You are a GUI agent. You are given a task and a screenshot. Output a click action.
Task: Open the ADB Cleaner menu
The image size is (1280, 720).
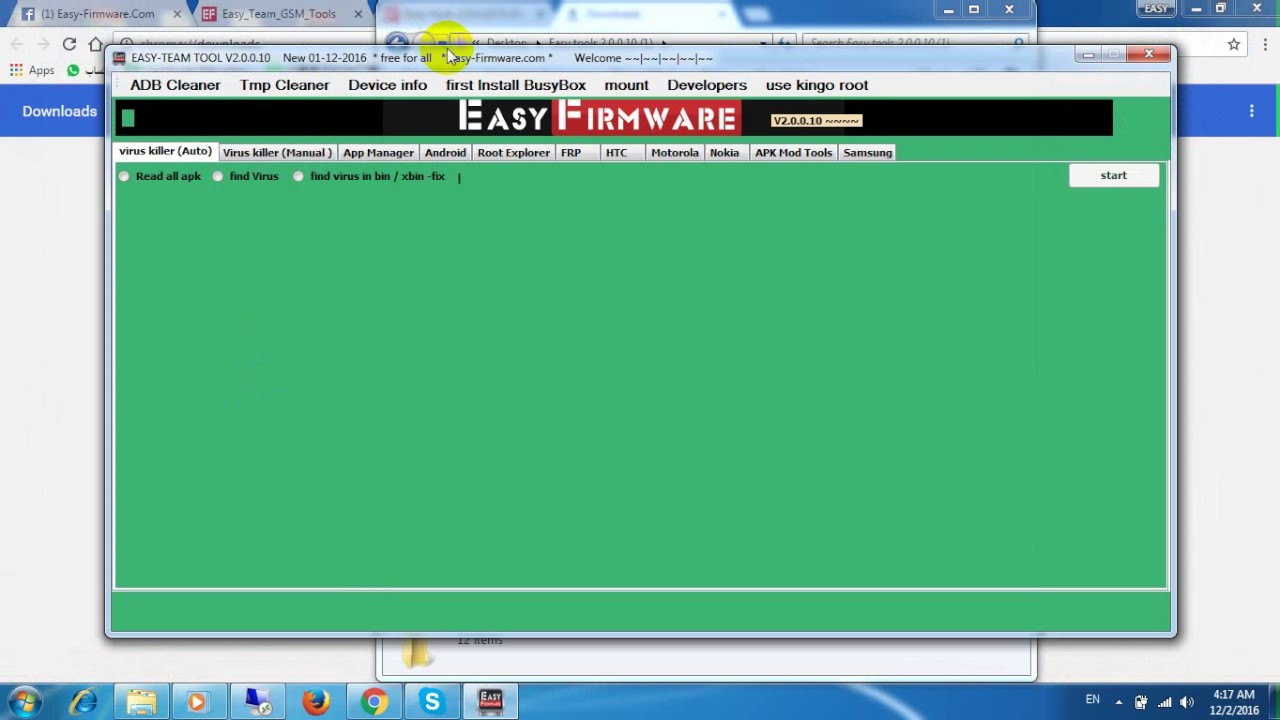(x=175, y=85)
